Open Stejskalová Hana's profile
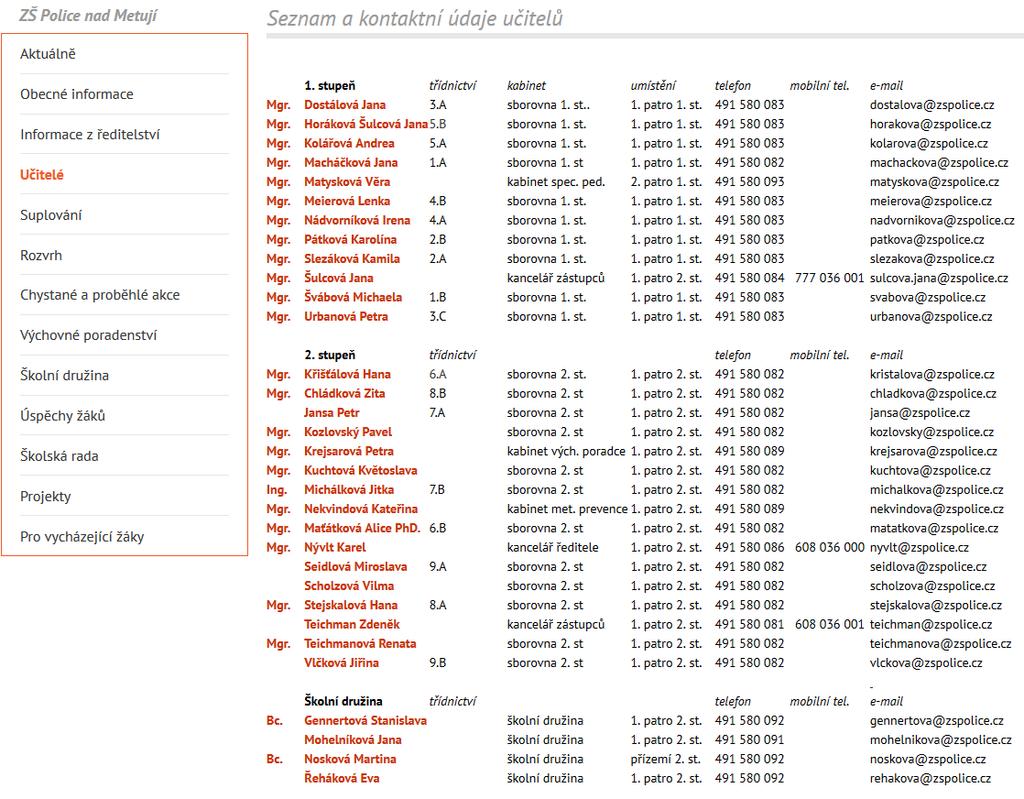This screenshot has width=1024, height=799. pyautogui.click(x=351, y=606)
